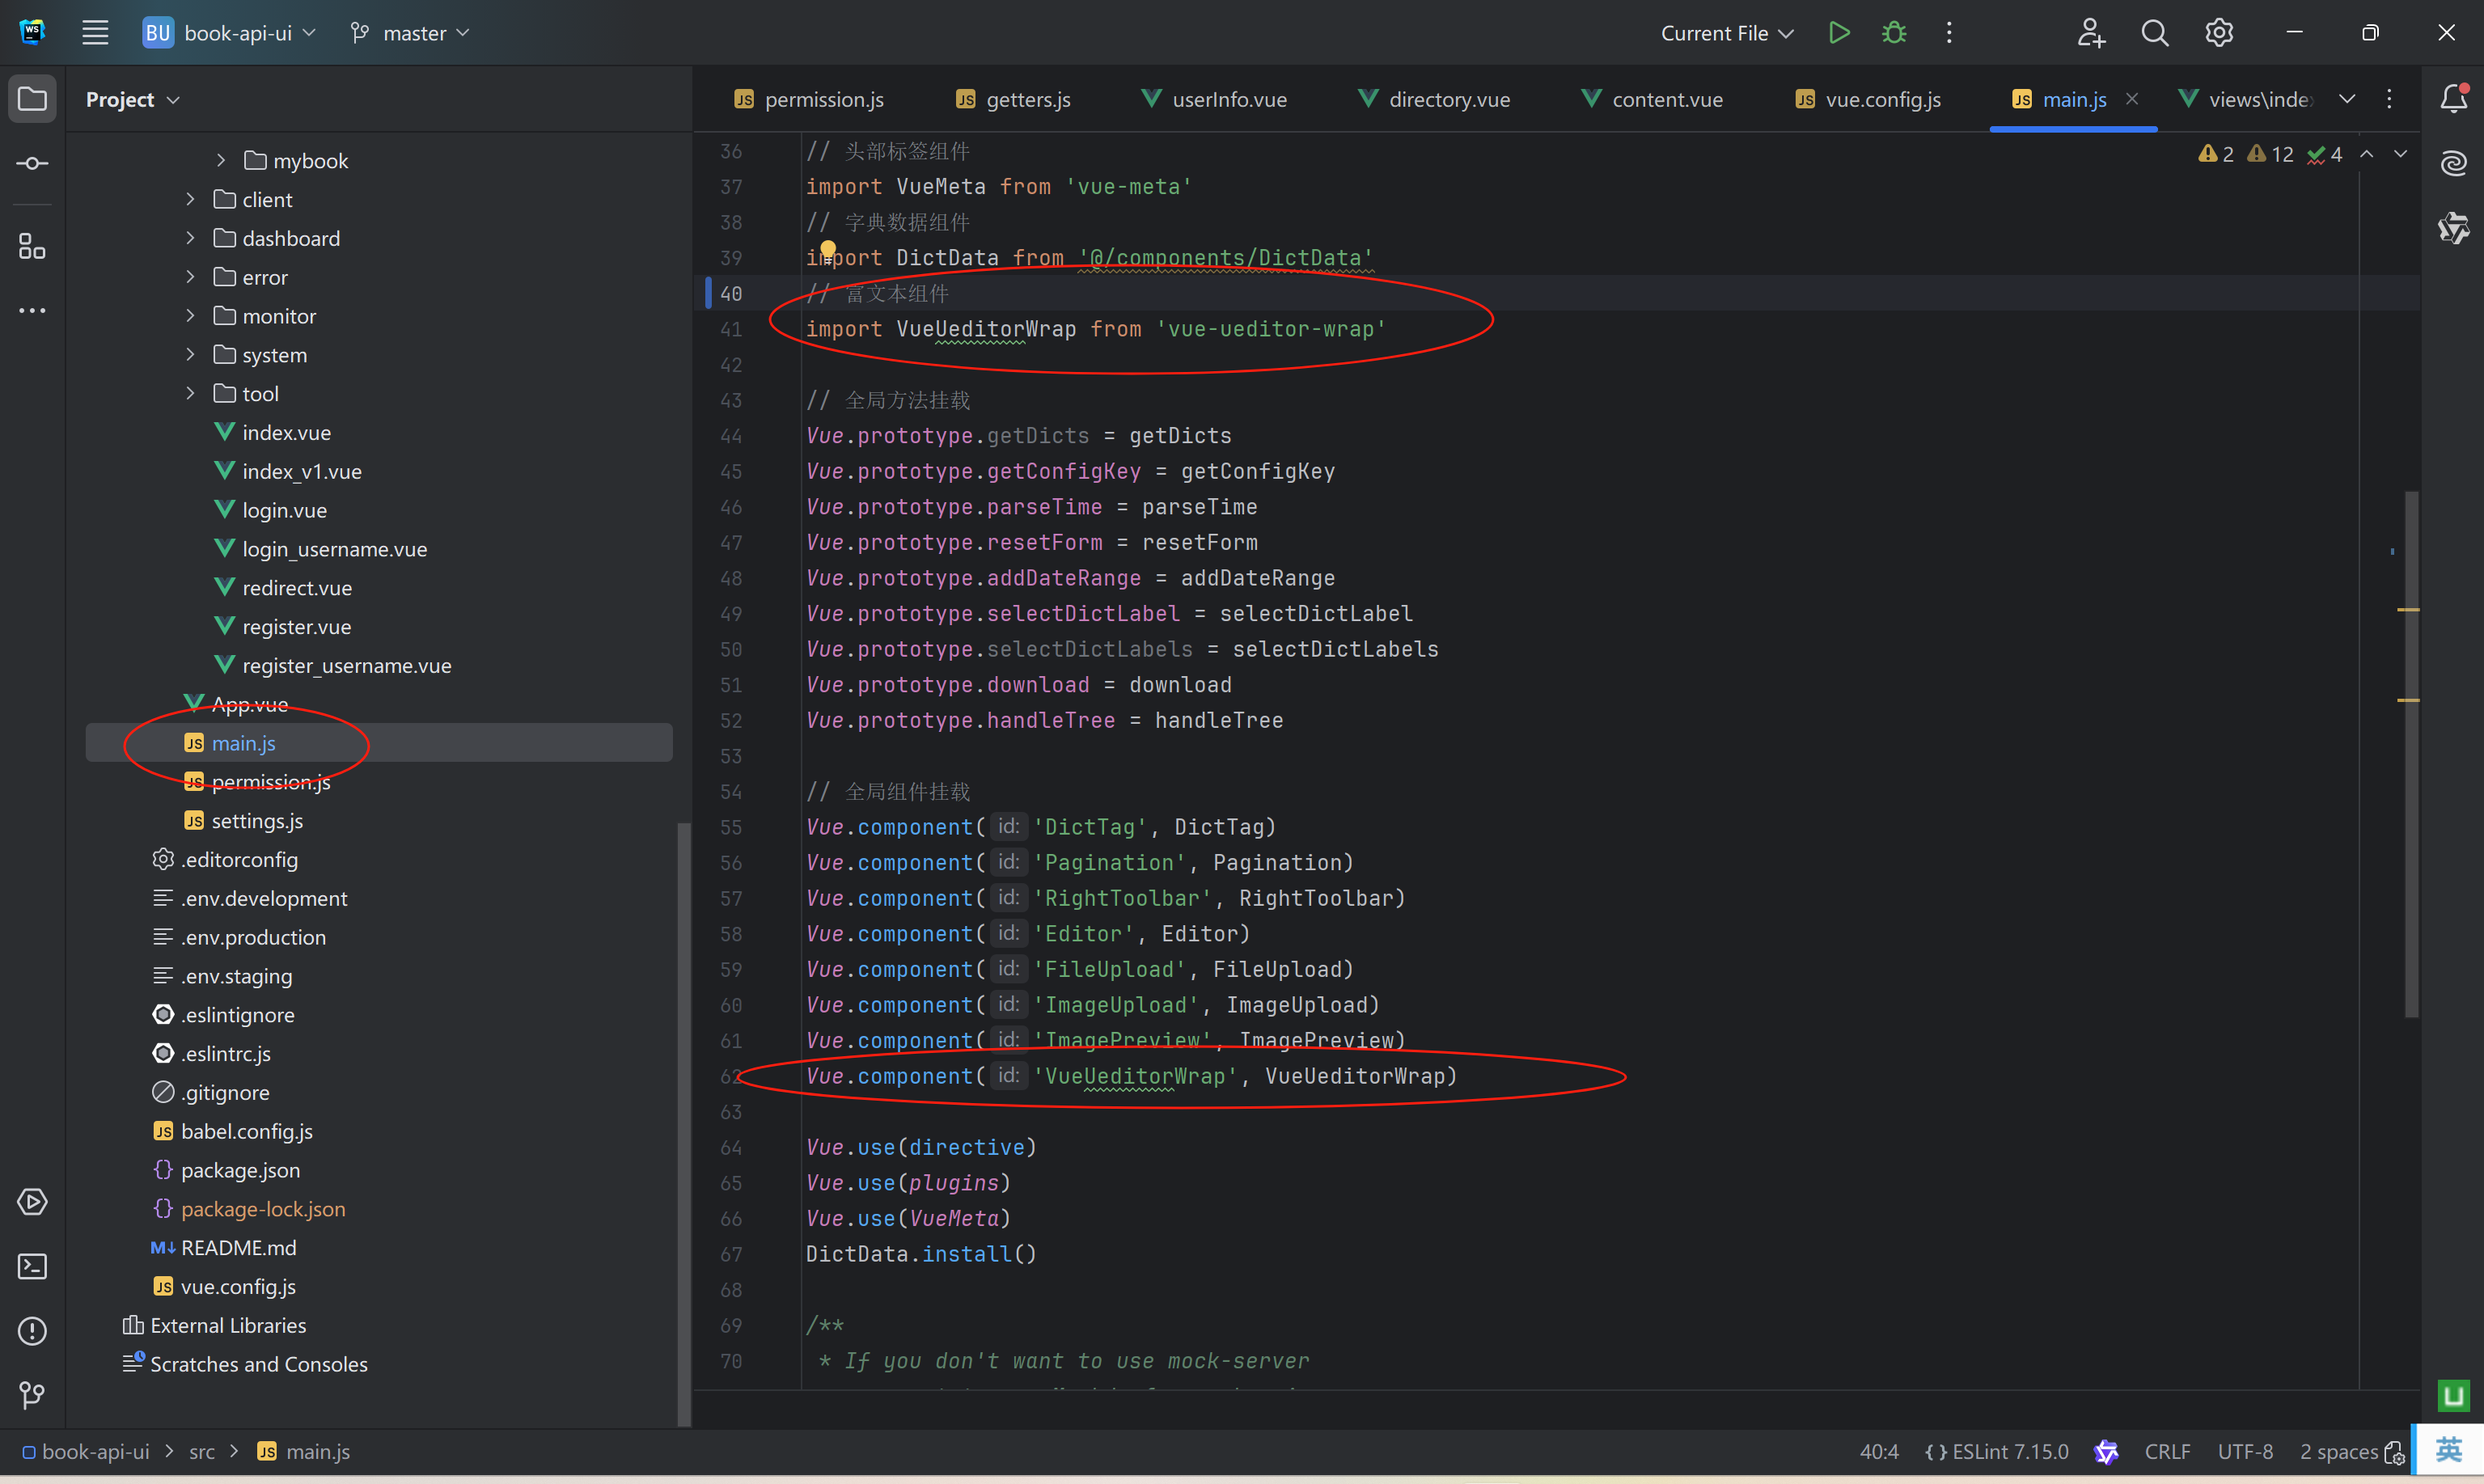Open the Git tool window icon

coord(32,1395)
